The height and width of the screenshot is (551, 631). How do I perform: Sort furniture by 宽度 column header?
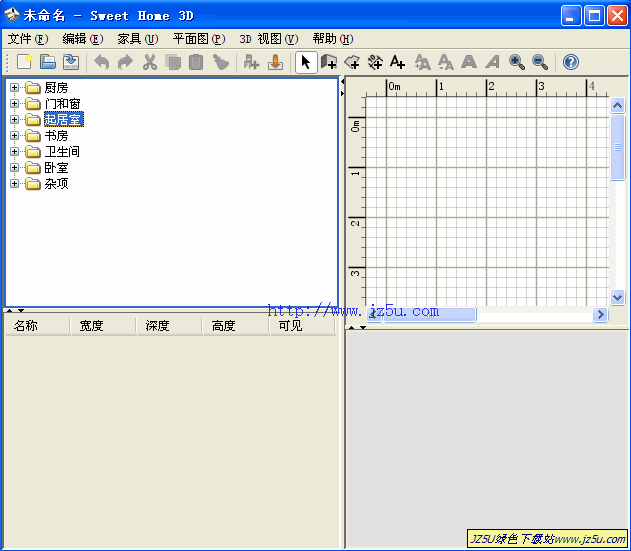tap(103, 326)
